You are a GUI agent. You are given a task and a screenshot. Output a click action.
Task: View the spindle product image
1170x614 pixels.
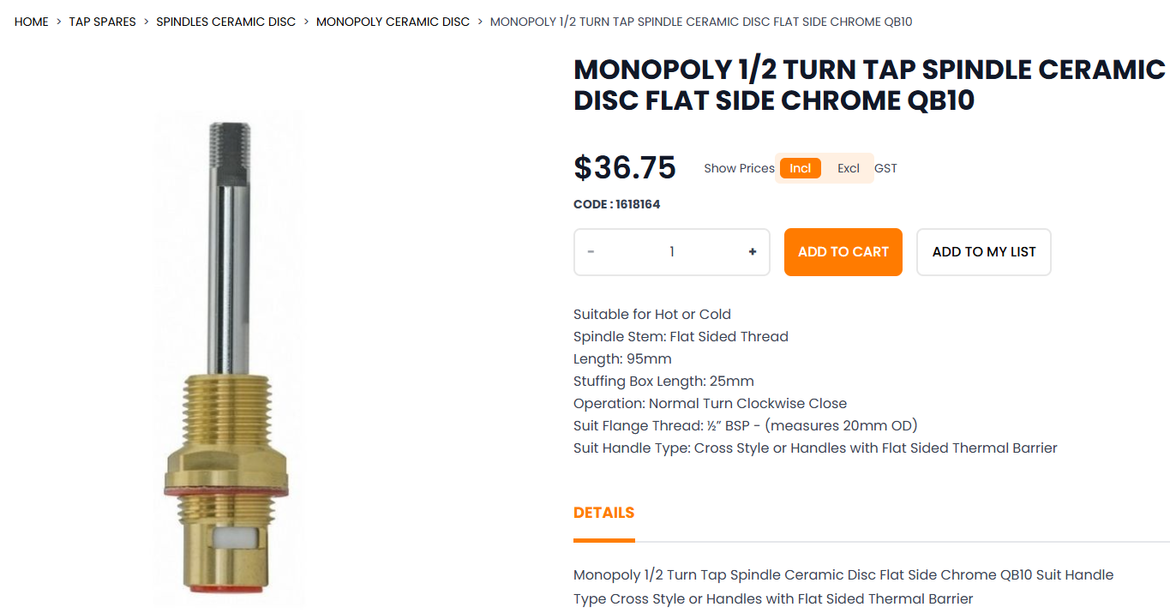click(x=228, y=360)
